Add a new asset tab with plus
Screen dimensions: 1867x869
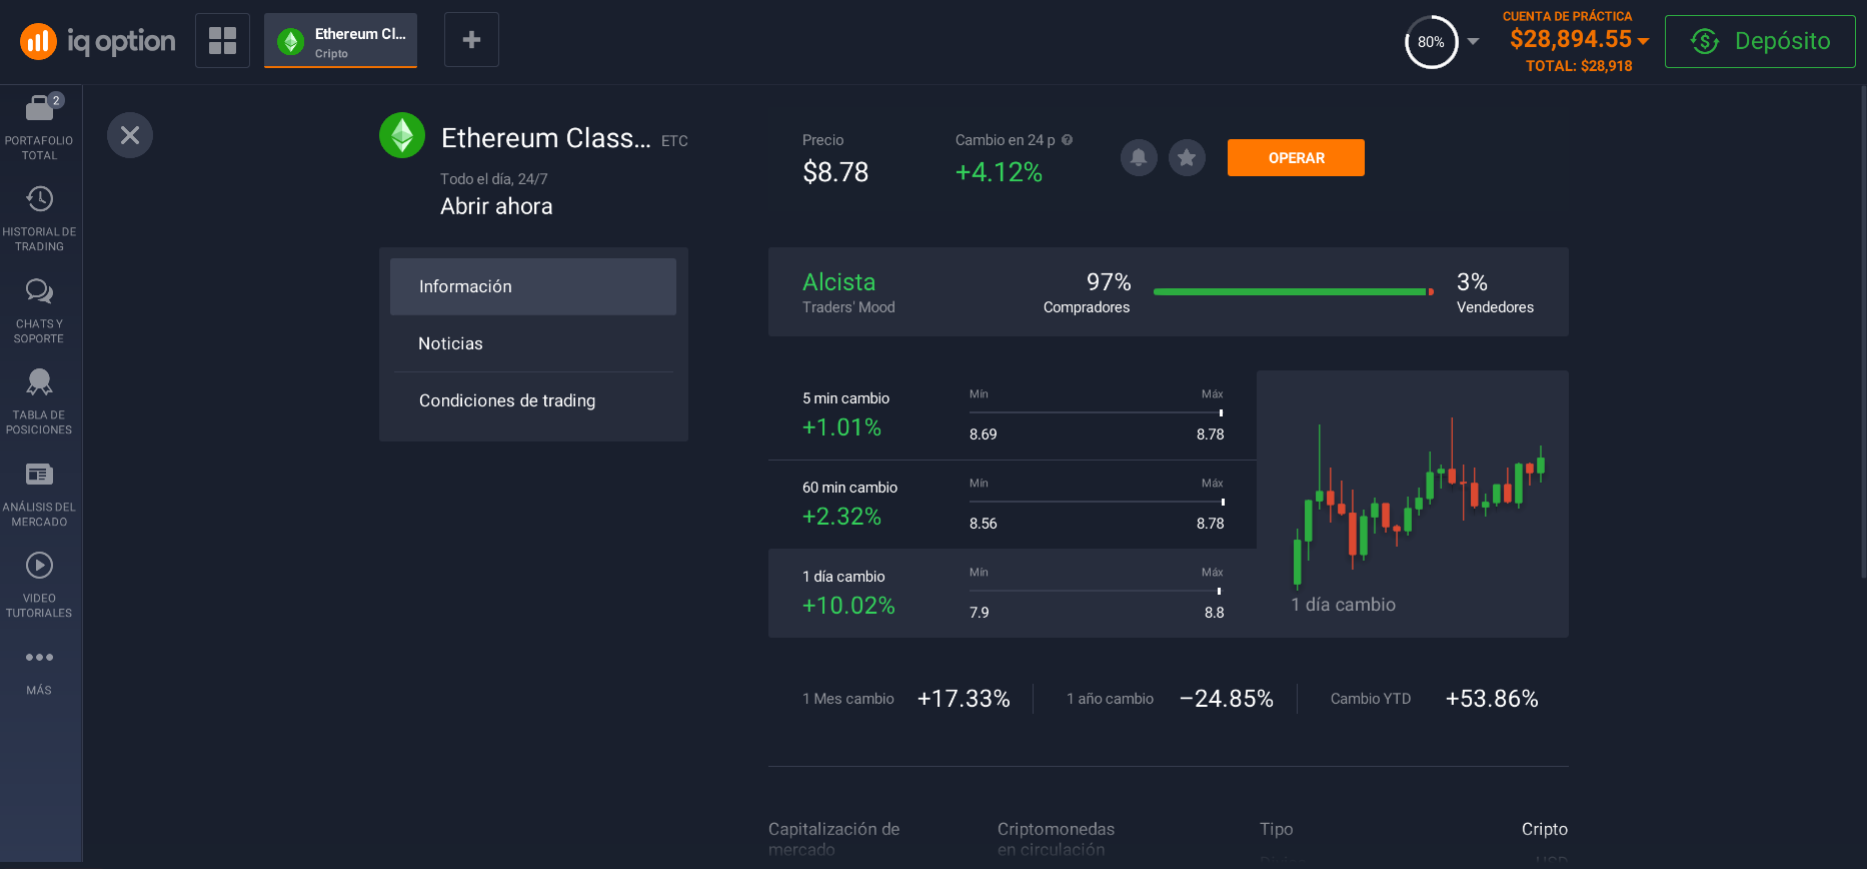(x=471, y=40)
